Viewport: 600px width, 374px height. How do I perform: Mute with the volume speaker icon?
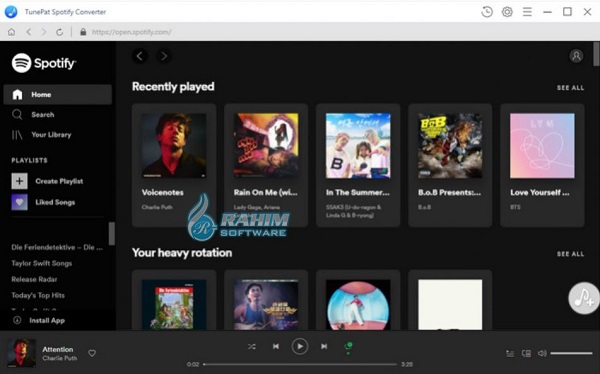(x=542, y=353)
